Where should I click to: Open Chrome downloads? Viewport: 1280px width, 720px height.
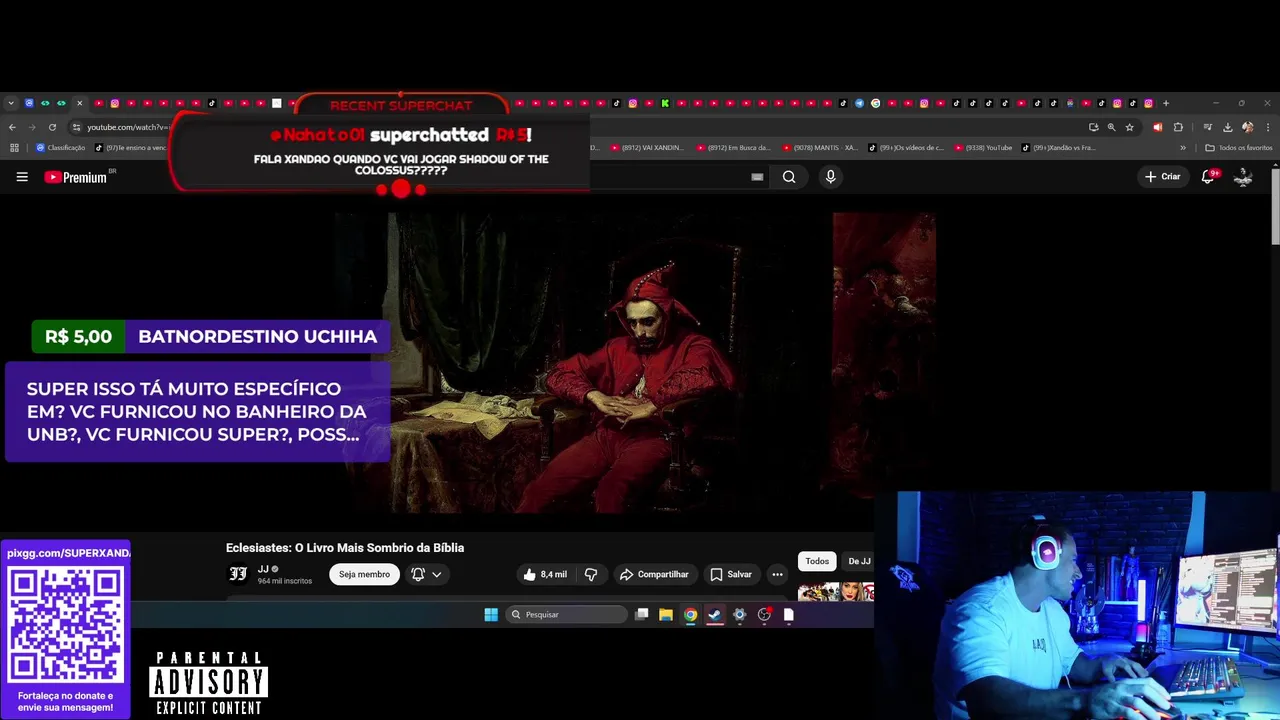1227,127
